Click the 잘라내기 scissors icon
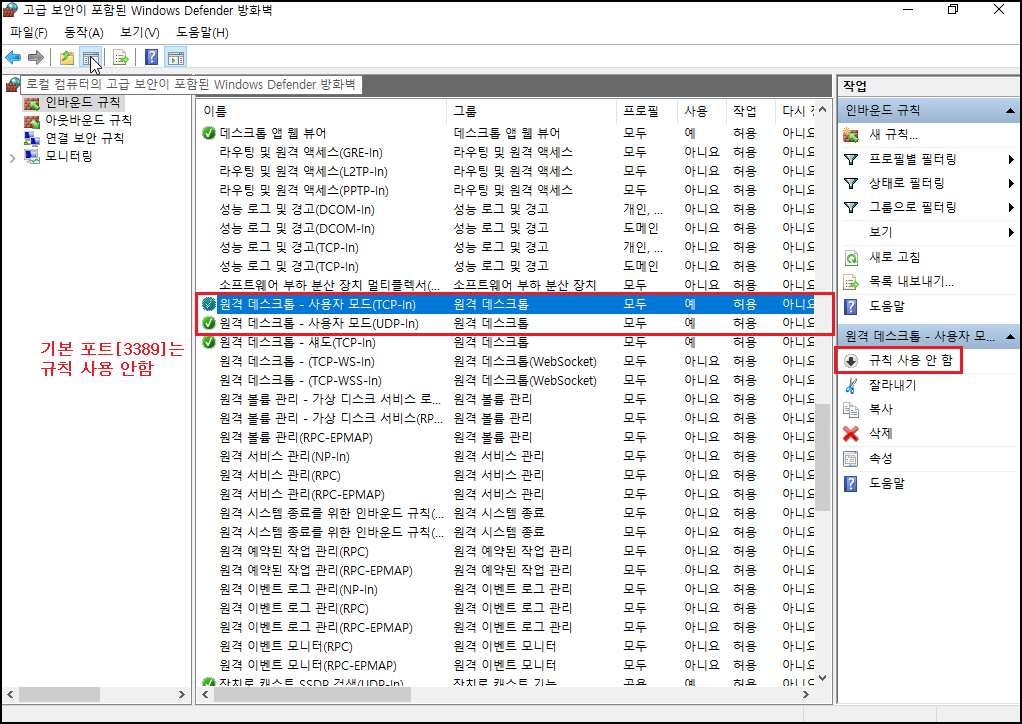 [x=851, y=385]
